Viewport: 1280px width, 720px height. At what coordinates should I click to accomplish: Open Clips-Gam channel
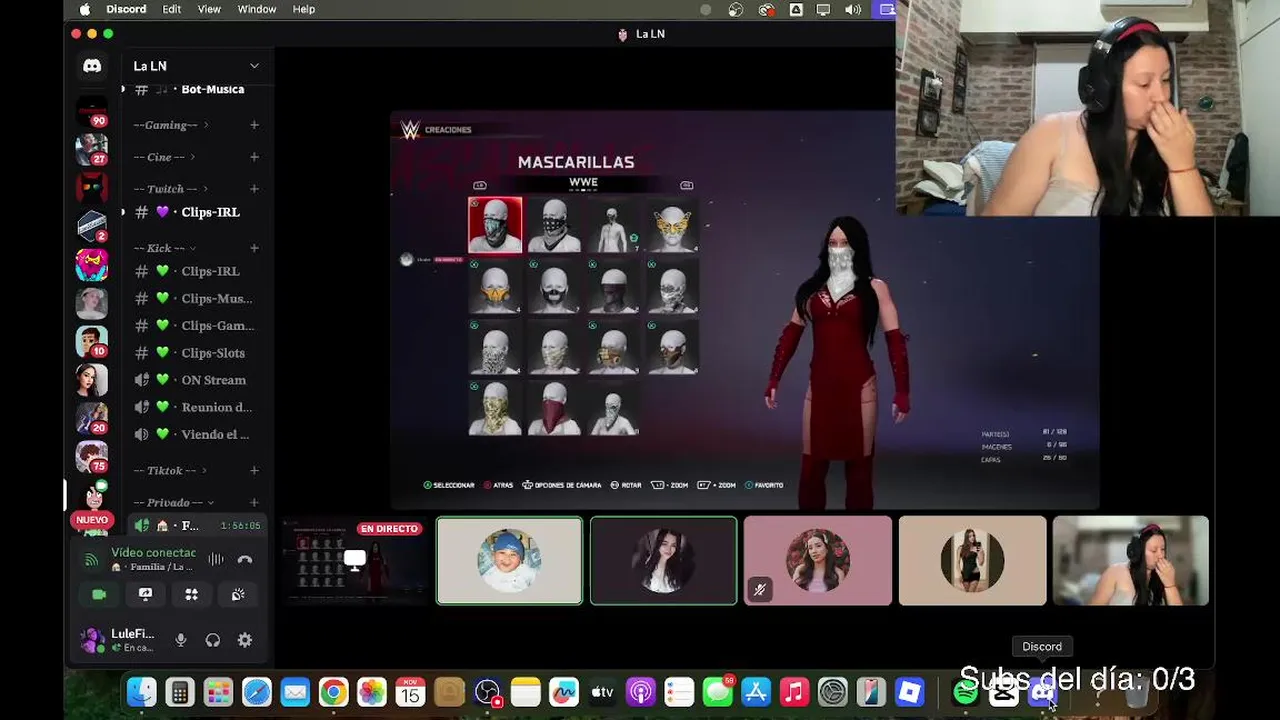(x=196, y=325)
